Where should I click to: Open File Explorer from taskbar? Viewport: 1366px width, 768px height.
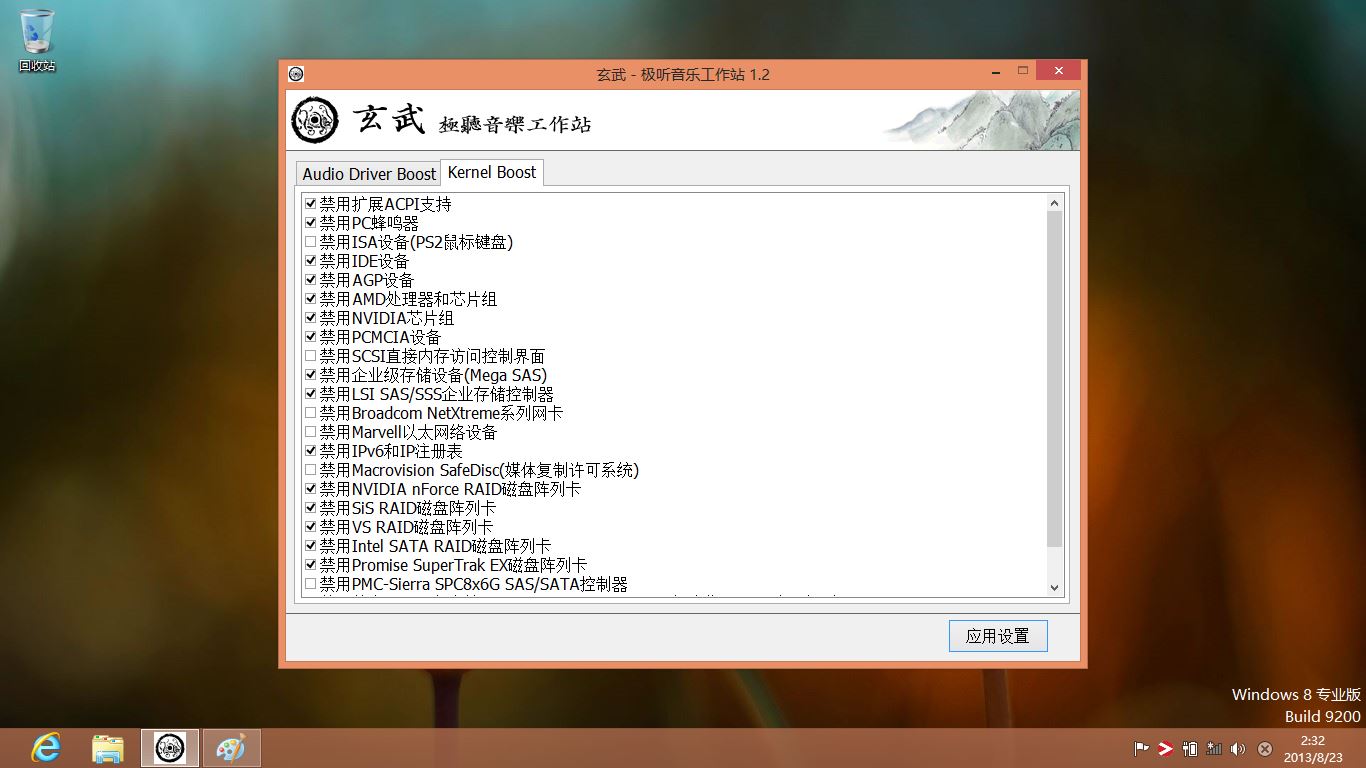pyautogui.click(x=108, y=747)
